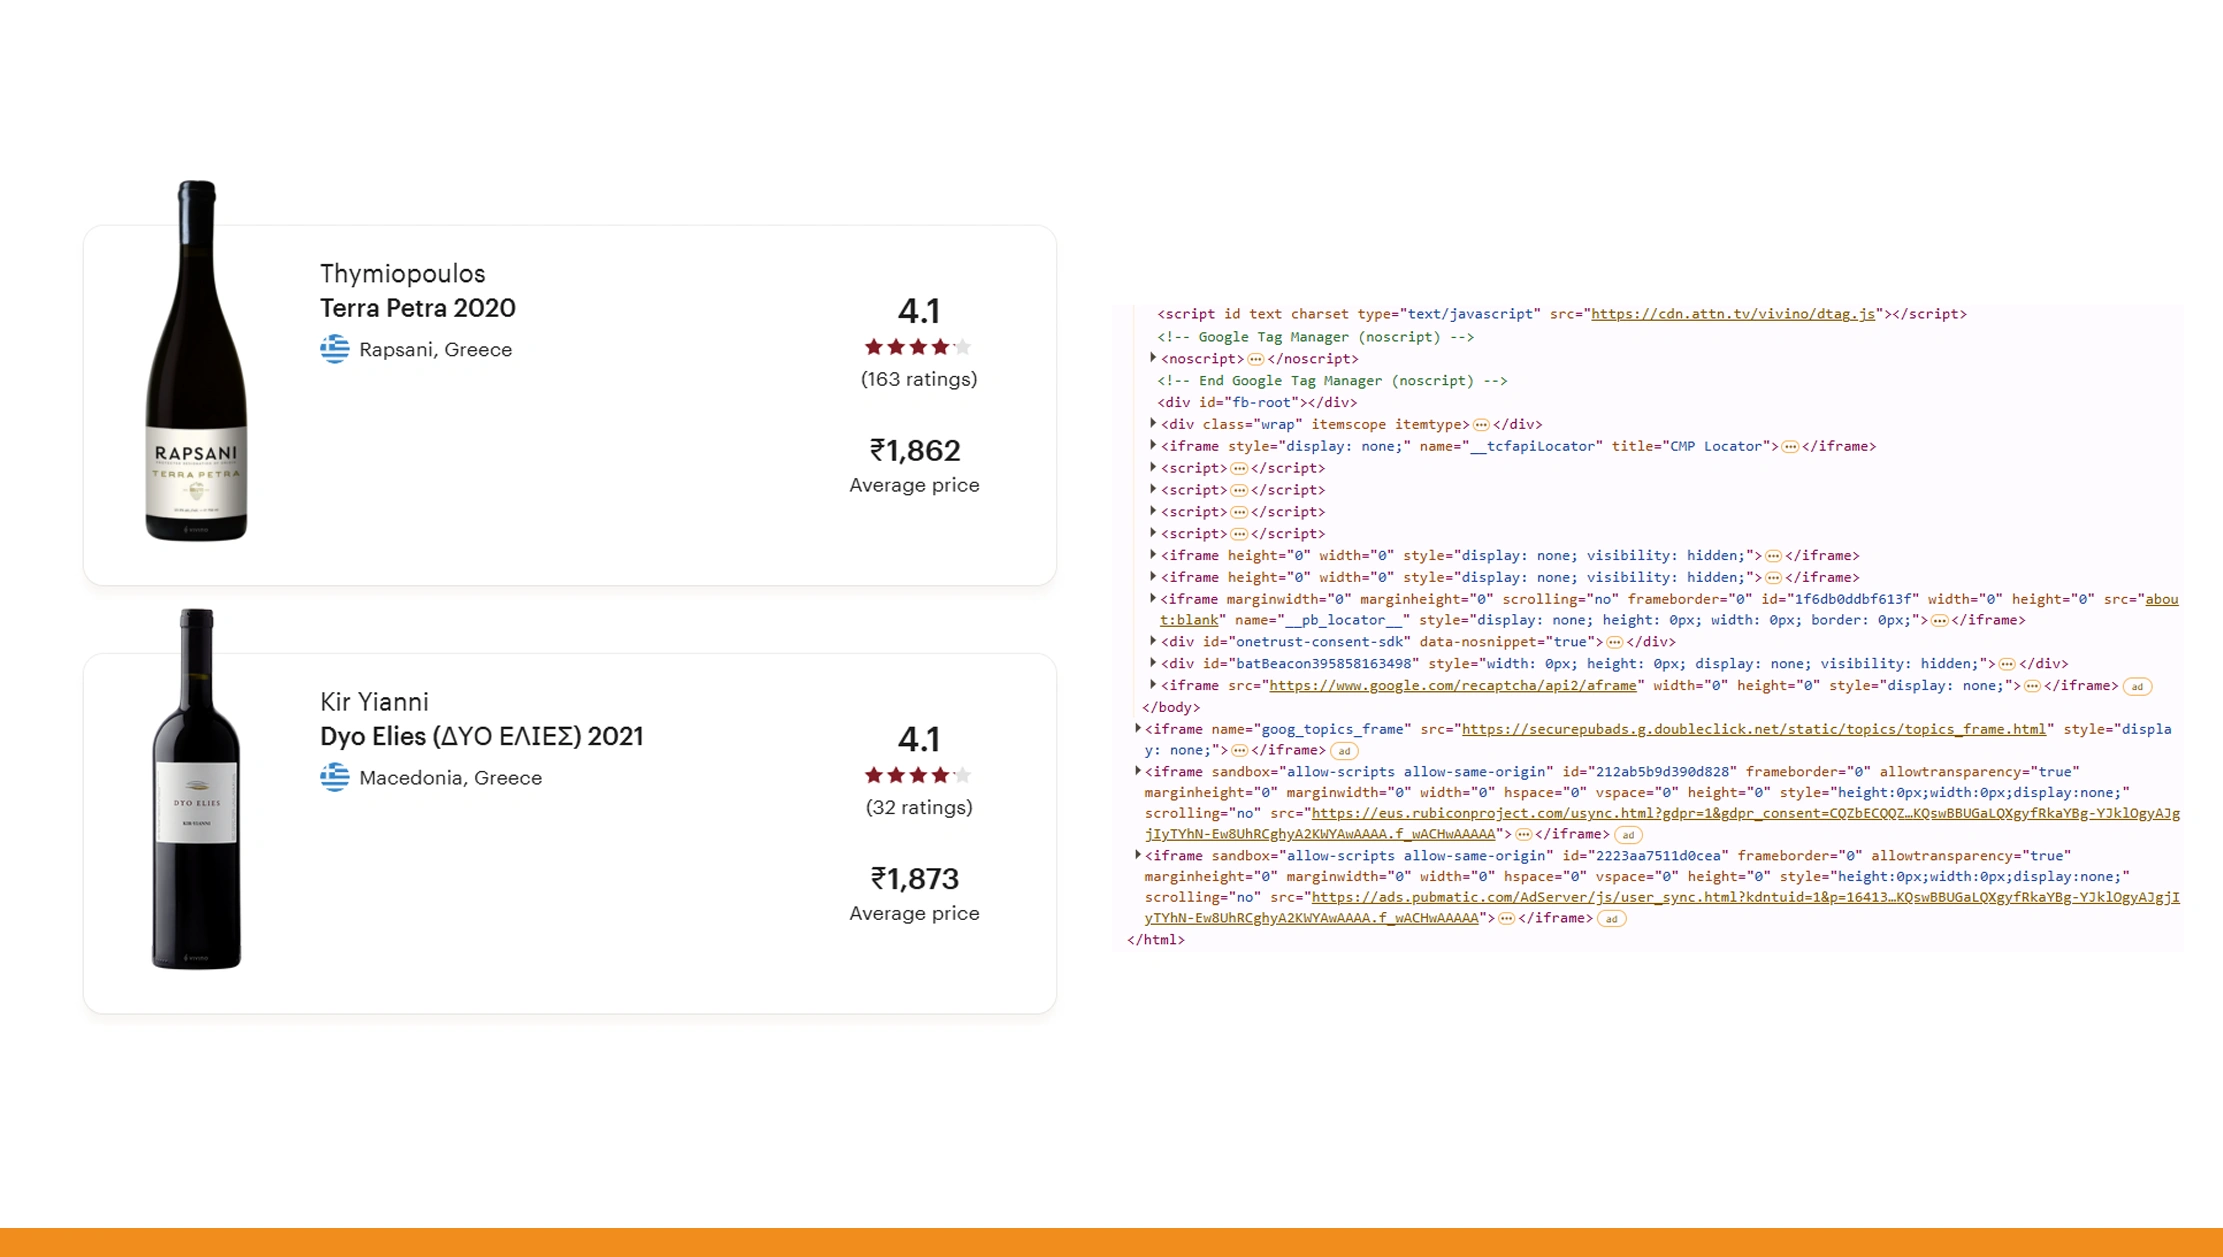Expand the first hidden-visibility iframe element
Screen dimensions: 2223x1257
[1155, 555]
